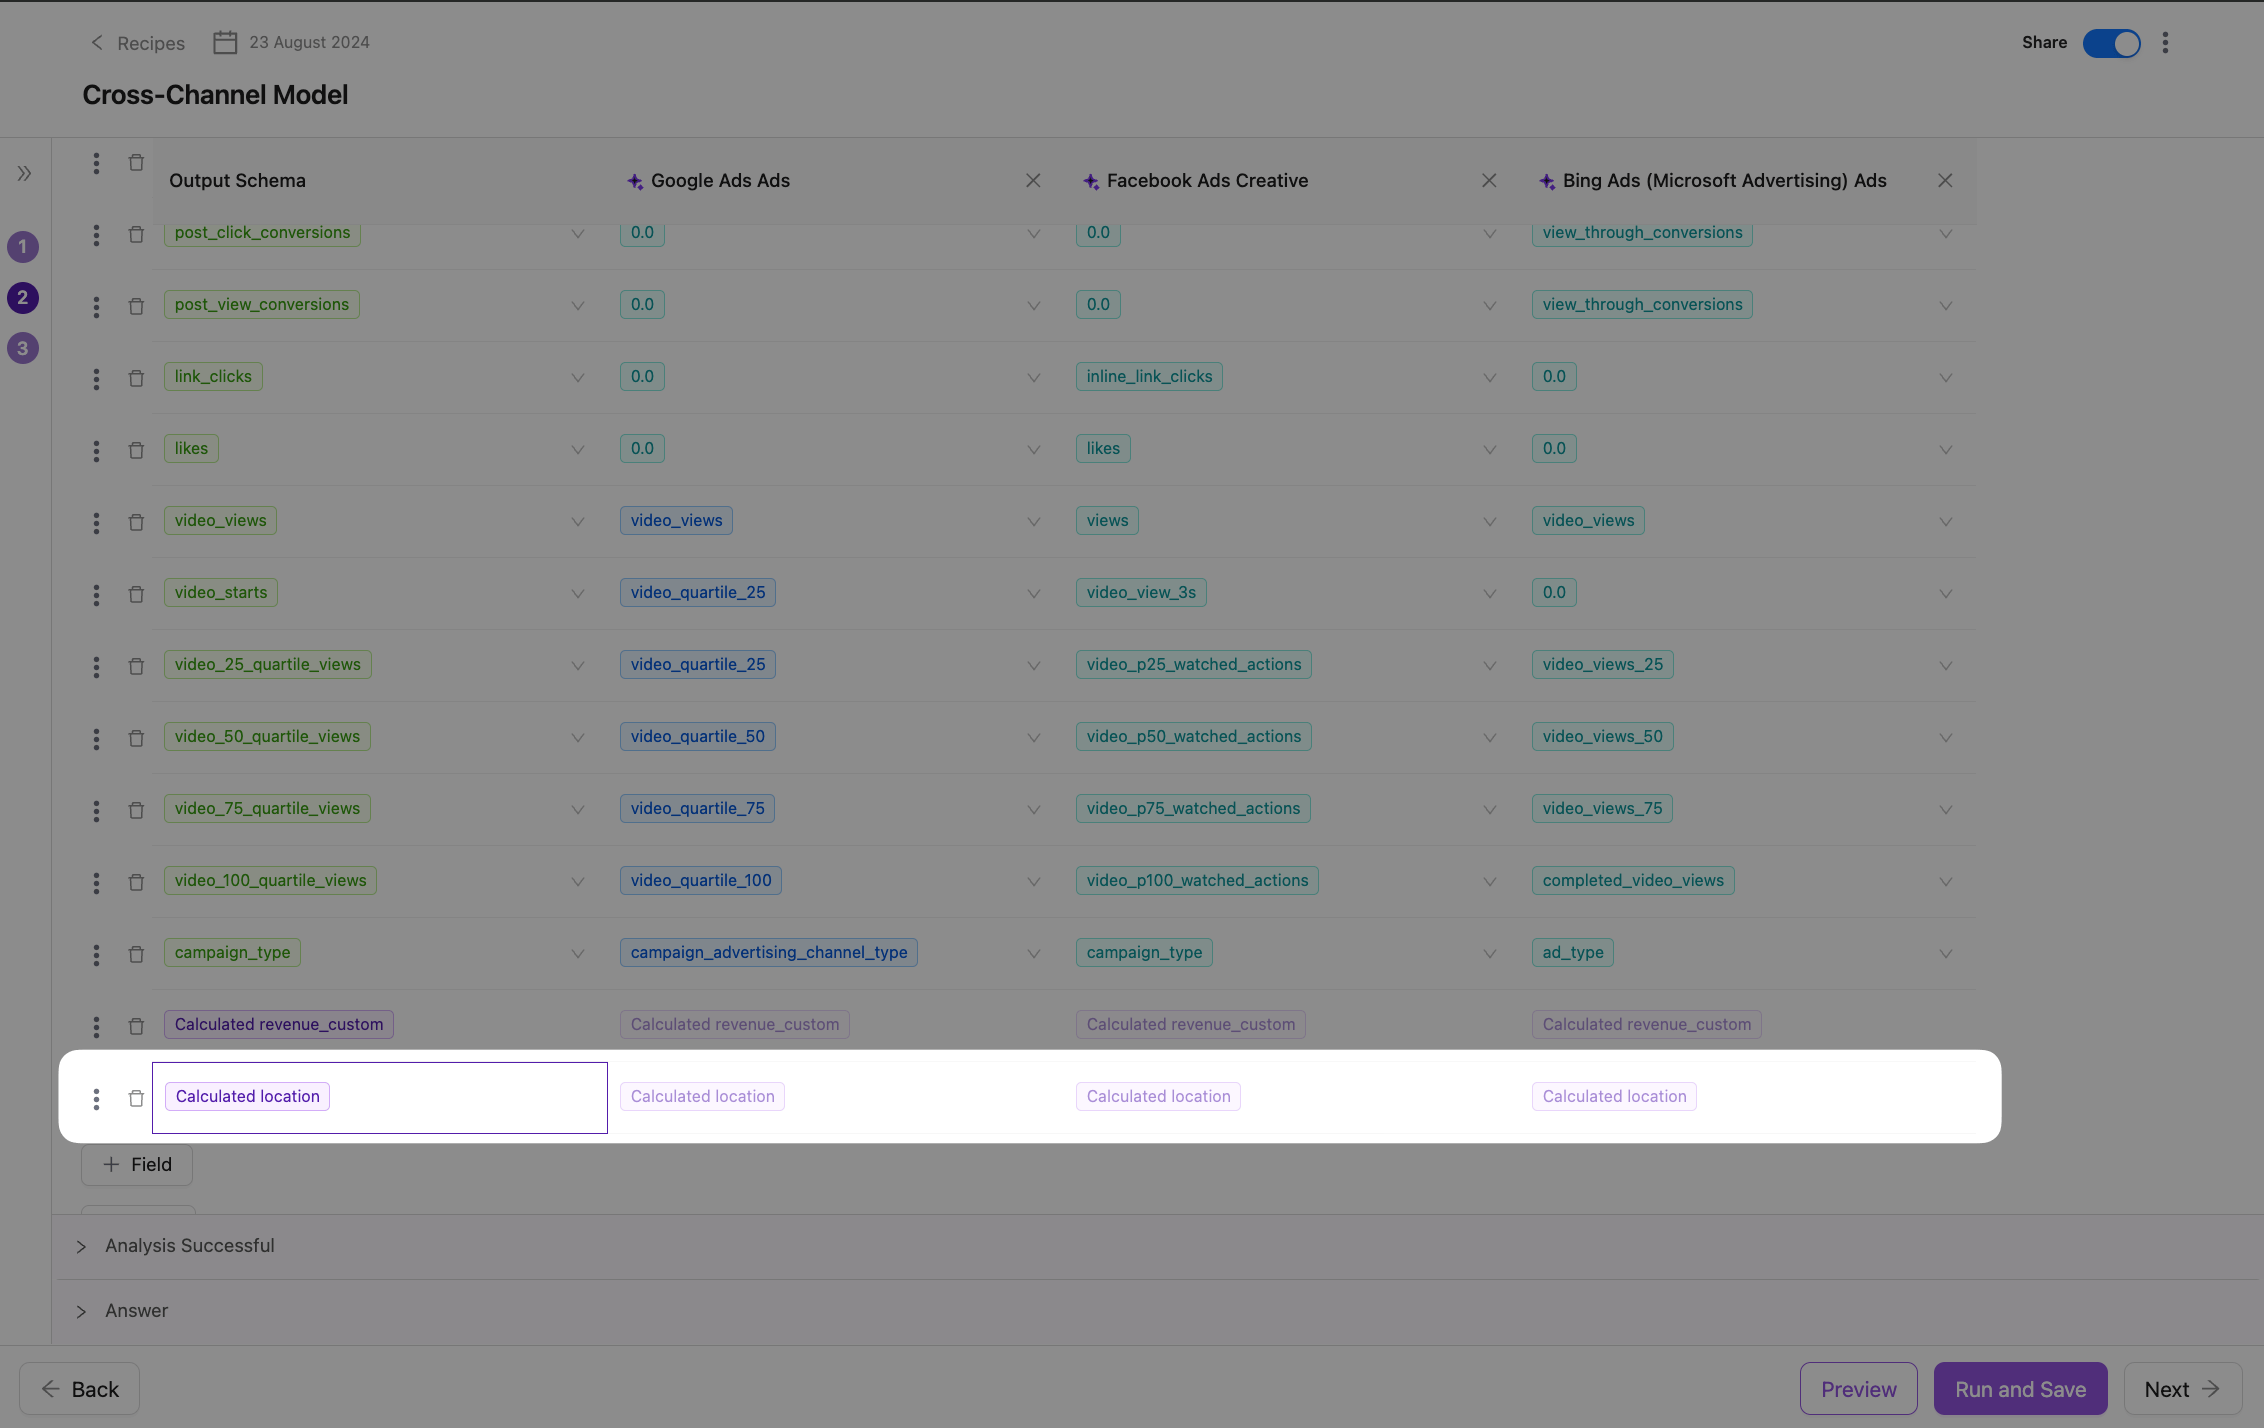
Task: Expand the Analysis Successful section
Action: tap(81, 1246)
